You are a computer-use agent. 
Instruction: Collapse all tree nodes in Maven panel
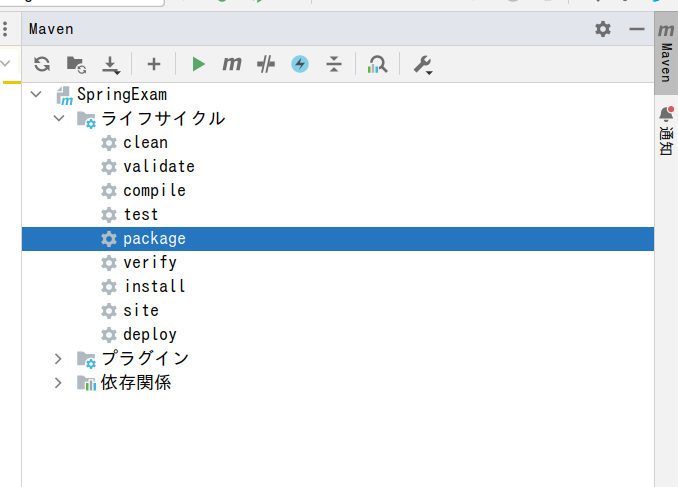pos(334,64)
